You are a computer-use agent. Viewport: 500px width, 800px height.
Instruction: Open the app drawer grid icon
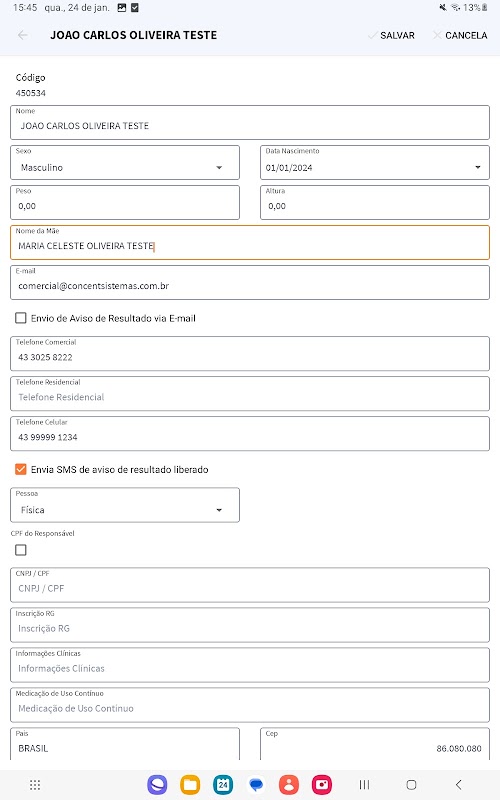click(x=35, y=785)
